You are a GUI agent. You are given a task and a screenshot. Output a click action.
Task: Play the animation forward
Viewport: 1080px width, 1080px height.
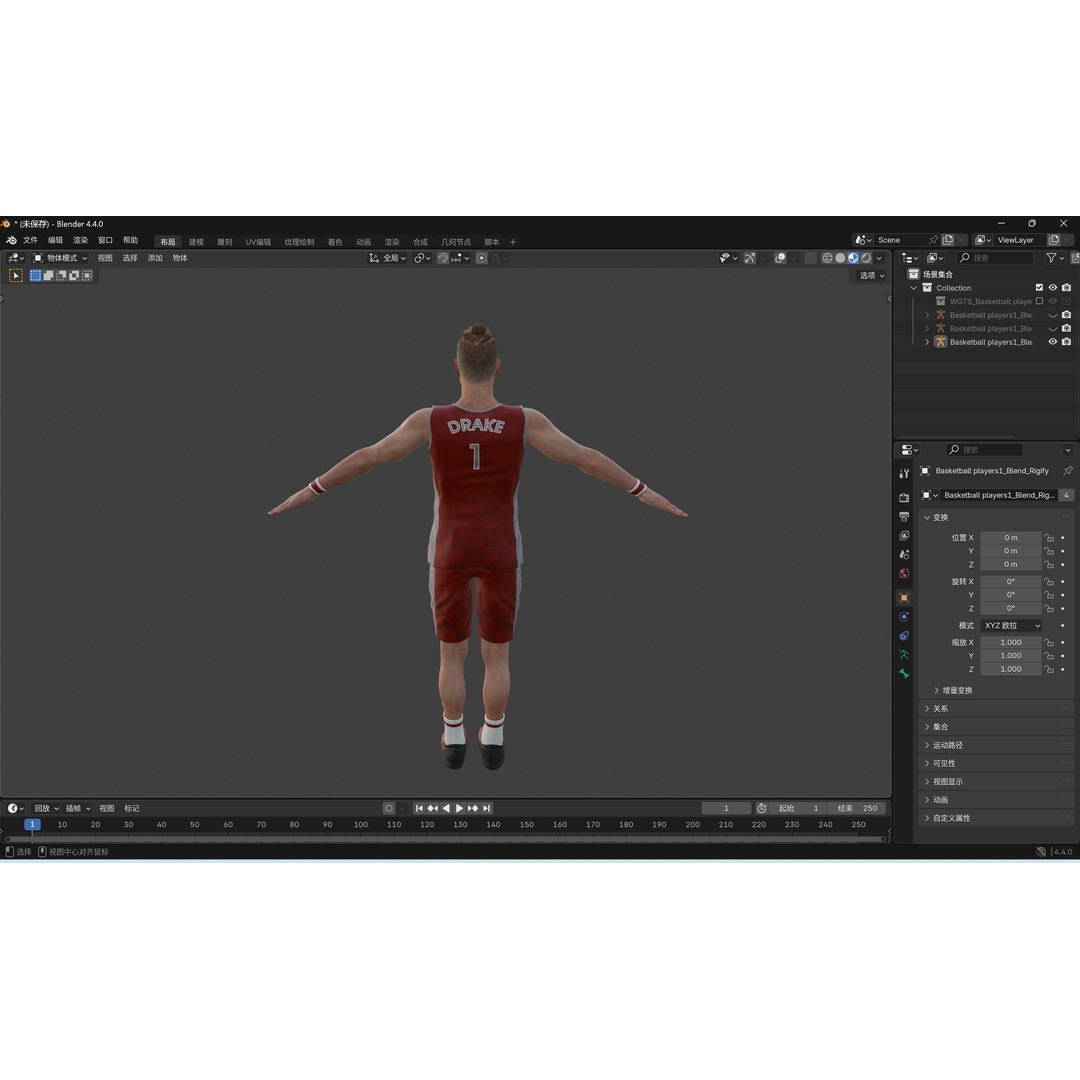click(459, 809)
